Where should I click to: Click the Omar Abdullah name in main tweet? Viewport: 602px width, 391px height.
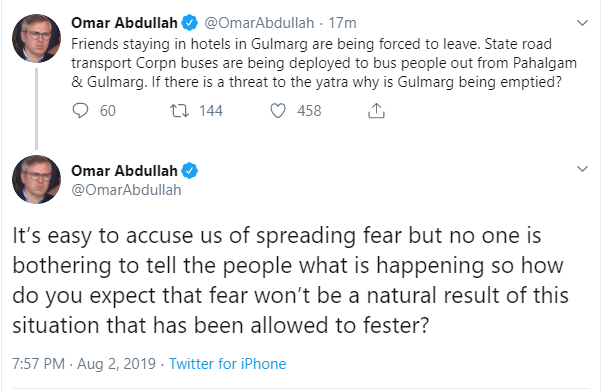(124, 171)
